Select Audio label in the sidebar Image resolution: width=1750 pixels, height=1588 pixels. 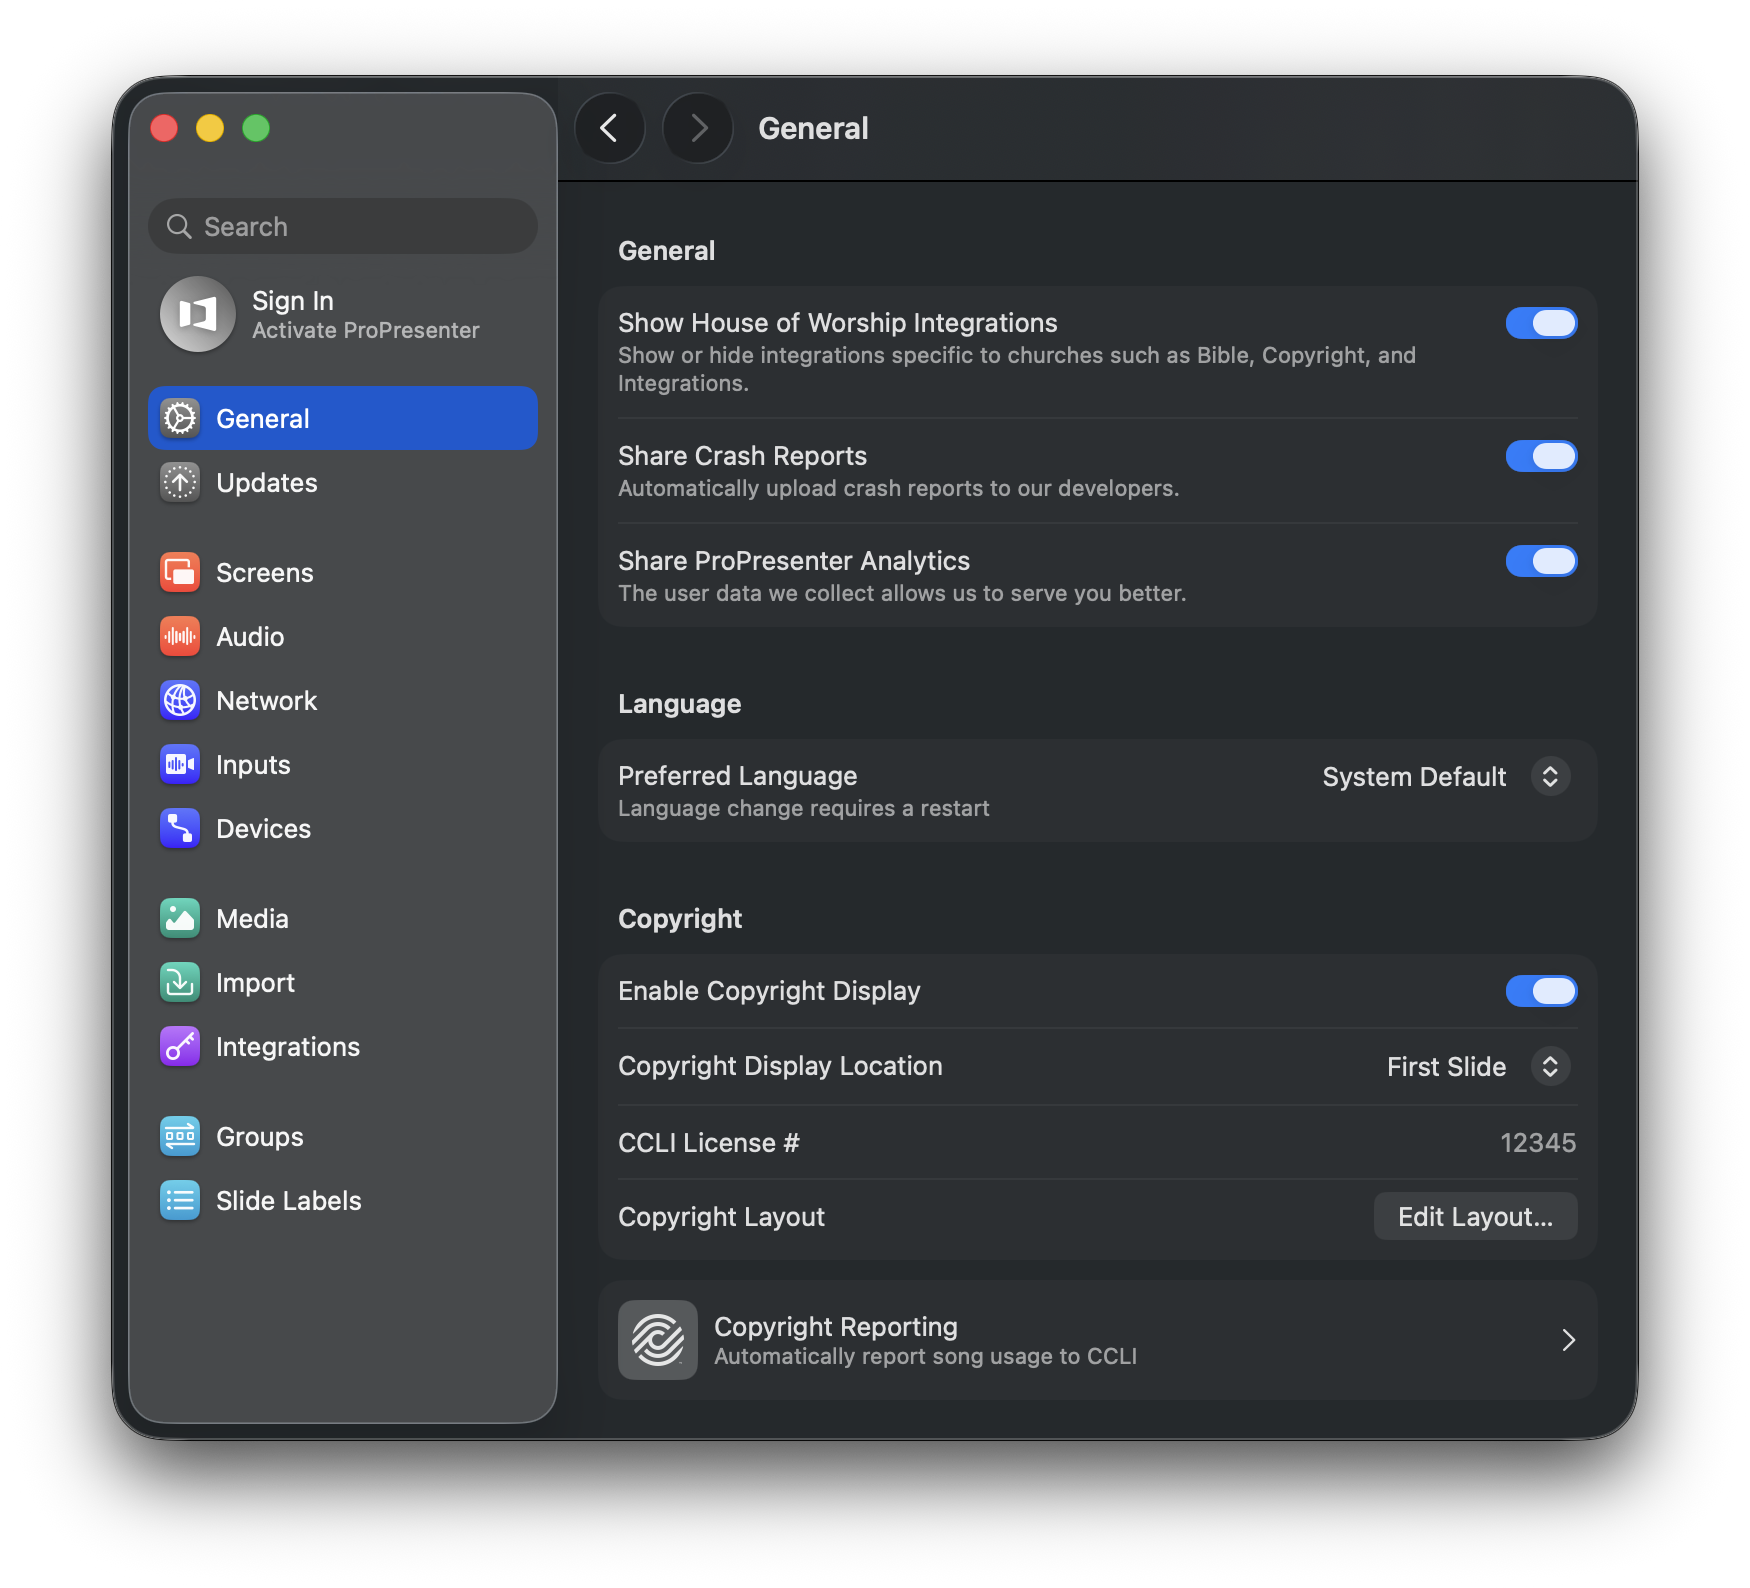[250, 636]
